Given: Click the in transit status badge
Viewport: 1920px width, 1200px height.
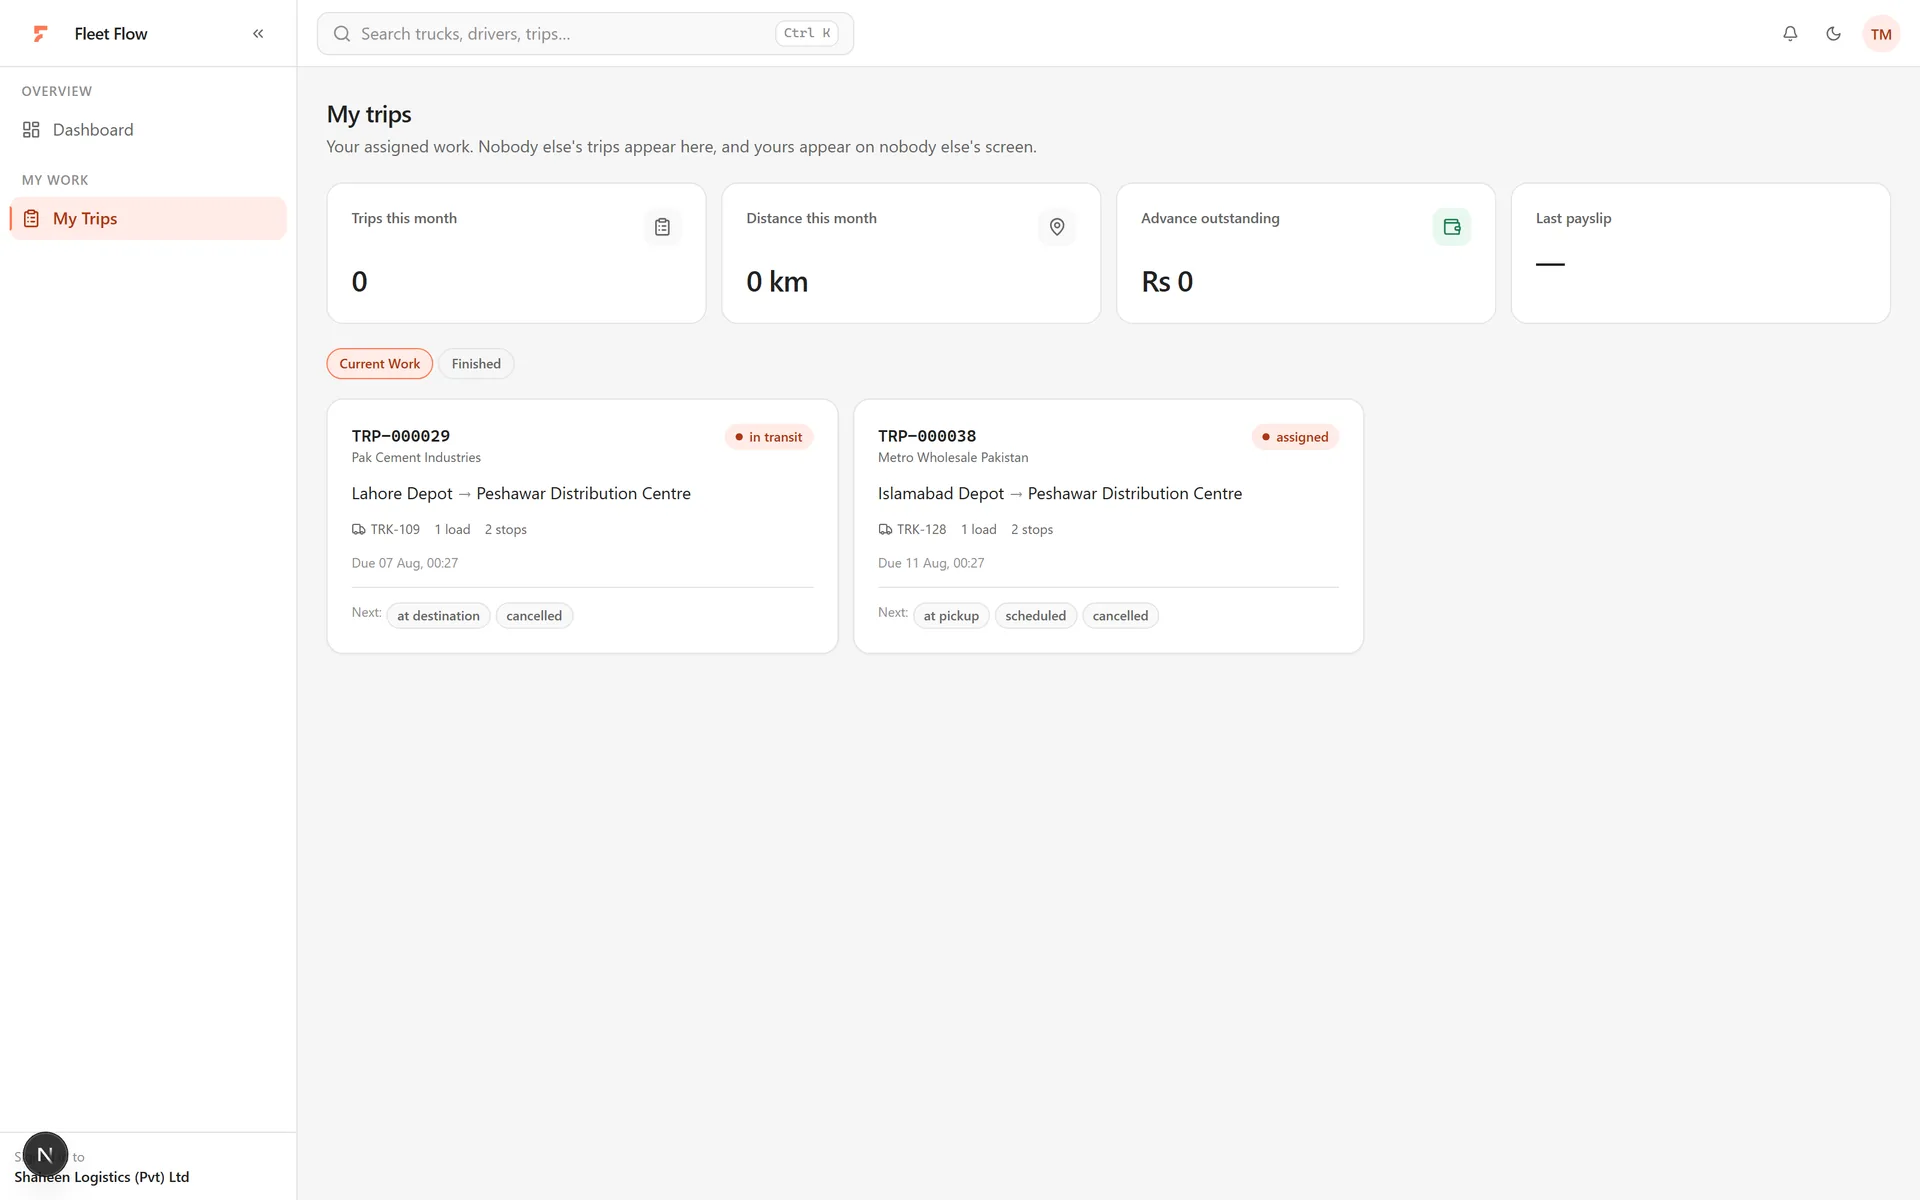Looking at the screenshot, I should point(769,437).
